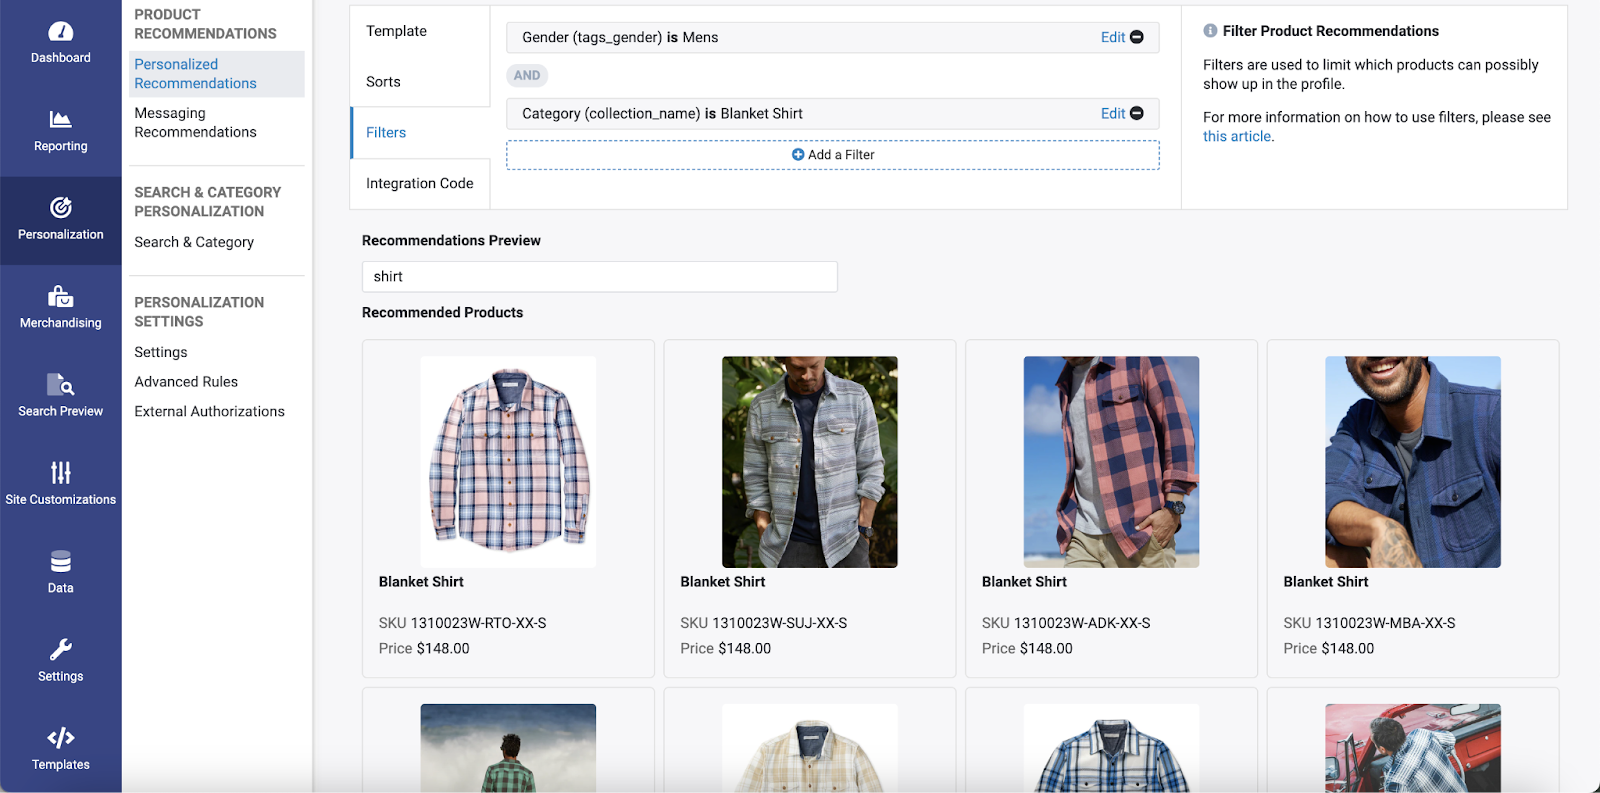
Task: Click the Recommendations Preview heading
Action: tap(451, 241)
